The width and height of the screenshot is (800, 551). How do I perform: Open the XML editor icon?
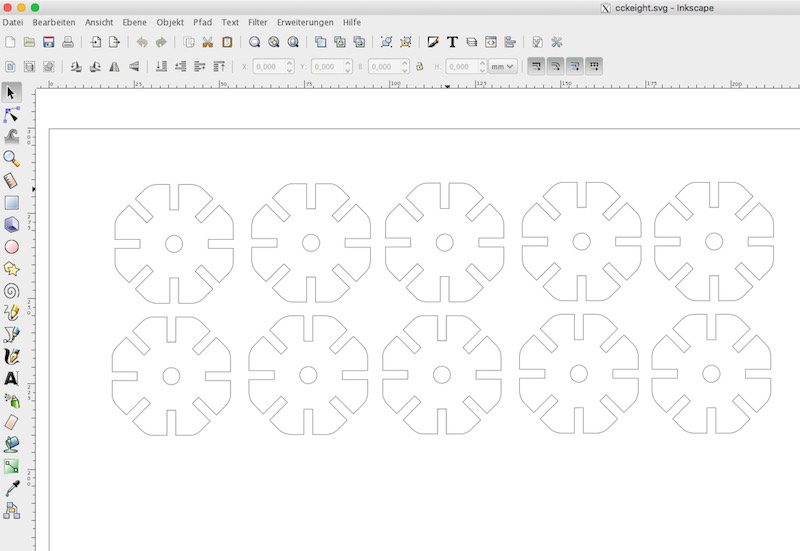click(x=491, y=42)
